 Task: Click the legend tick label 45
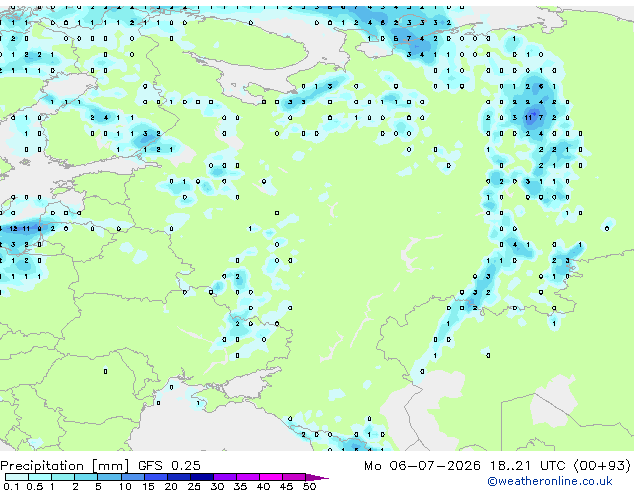pyautogui.click(x=287, y=486)
